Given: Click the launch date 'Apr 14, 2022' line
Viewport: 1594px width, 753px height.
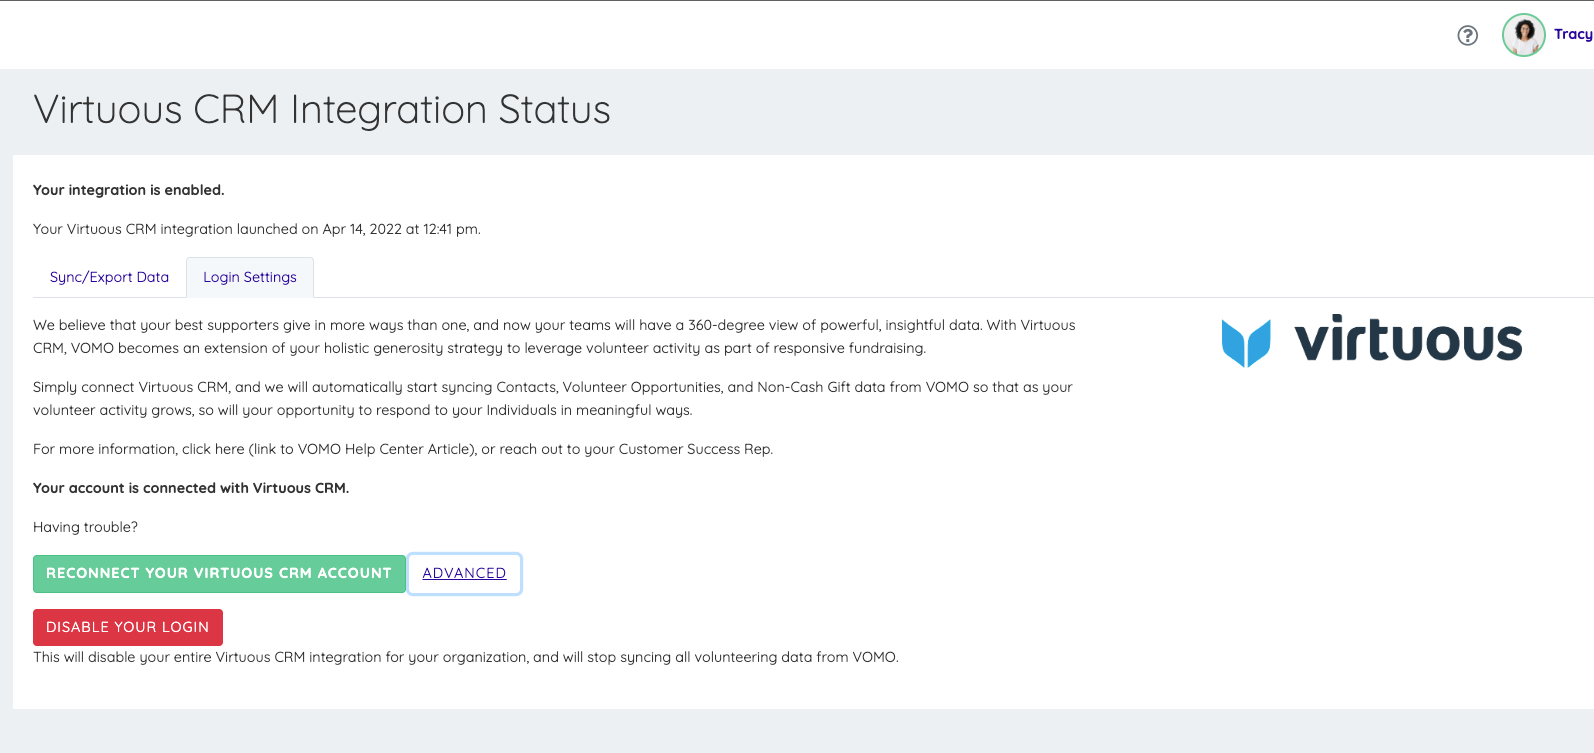Looking at the screenshot, I should pos(257,229).
